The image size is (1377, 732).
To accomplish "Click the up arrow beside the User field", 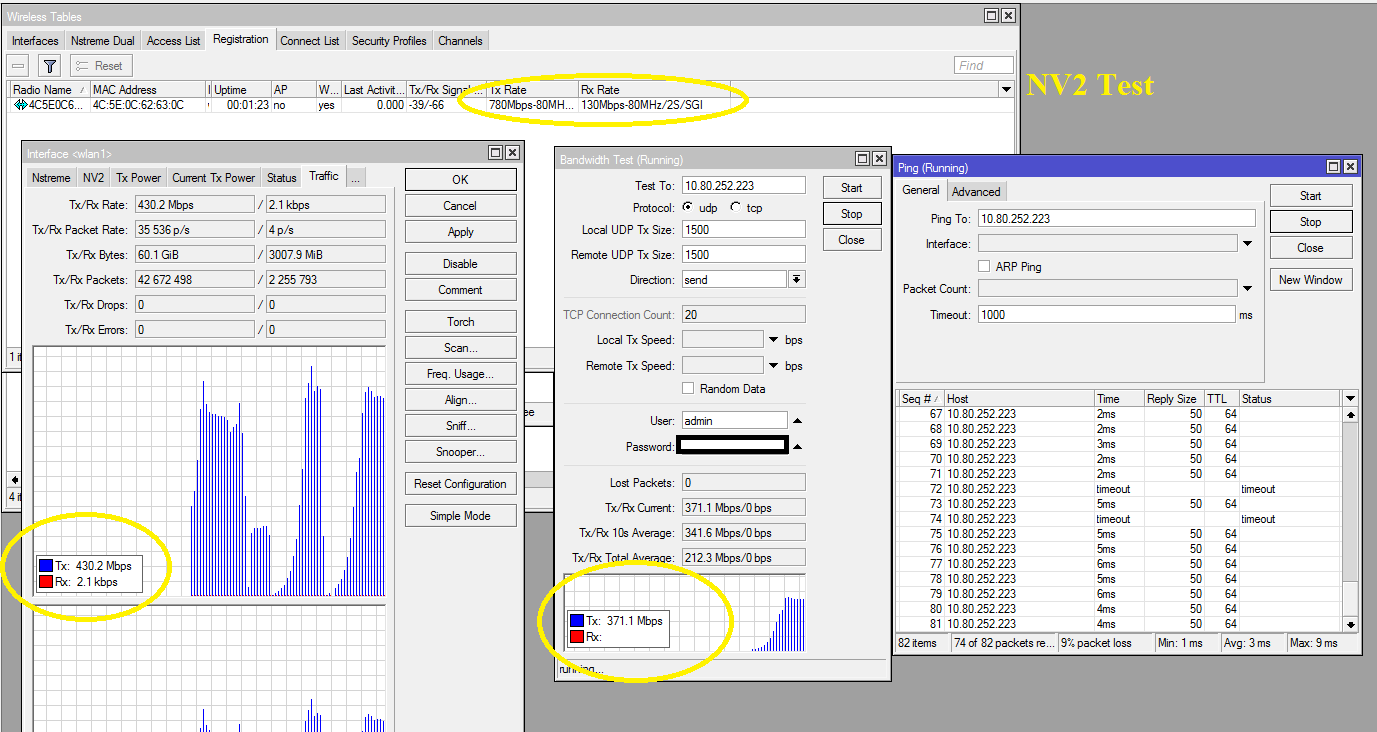I will click(797, 420).
